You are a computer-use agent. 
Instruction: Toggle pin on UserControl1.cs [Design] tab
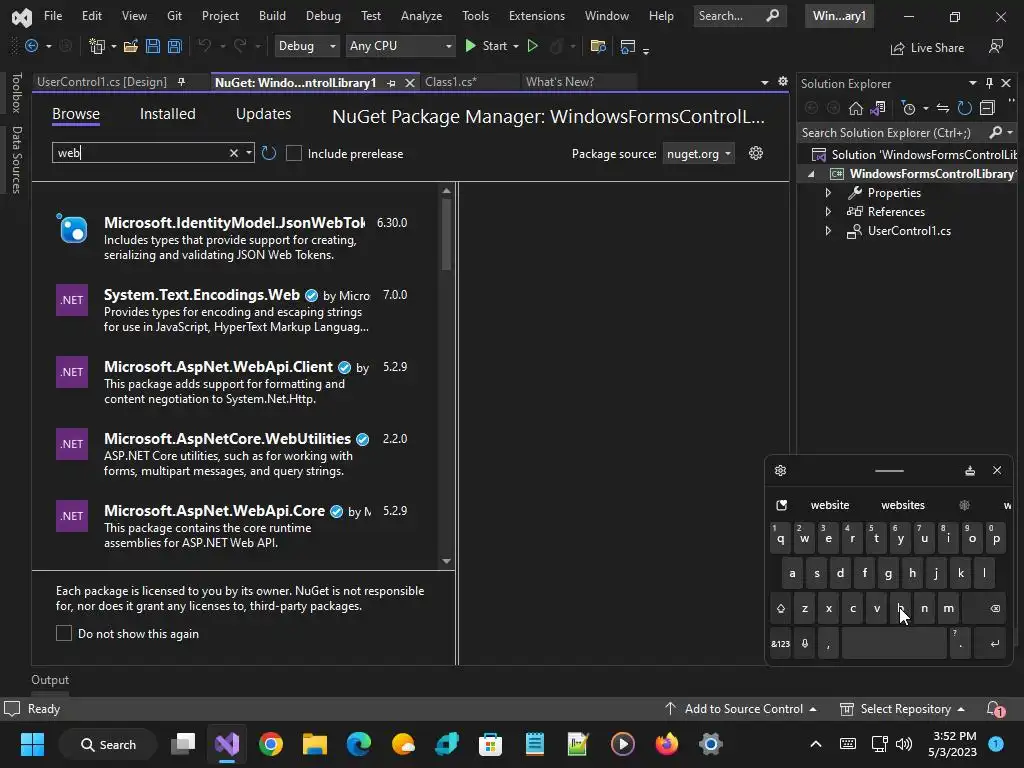182,82
